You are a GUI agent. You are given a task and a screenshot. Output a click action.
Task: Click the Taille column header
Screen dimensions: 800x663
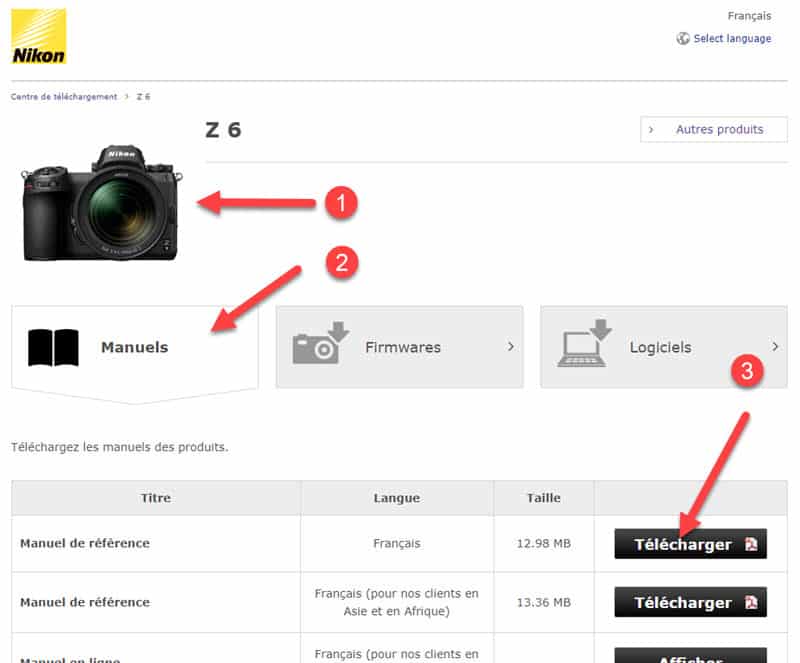pyautogui.click(x=544, y=498)
